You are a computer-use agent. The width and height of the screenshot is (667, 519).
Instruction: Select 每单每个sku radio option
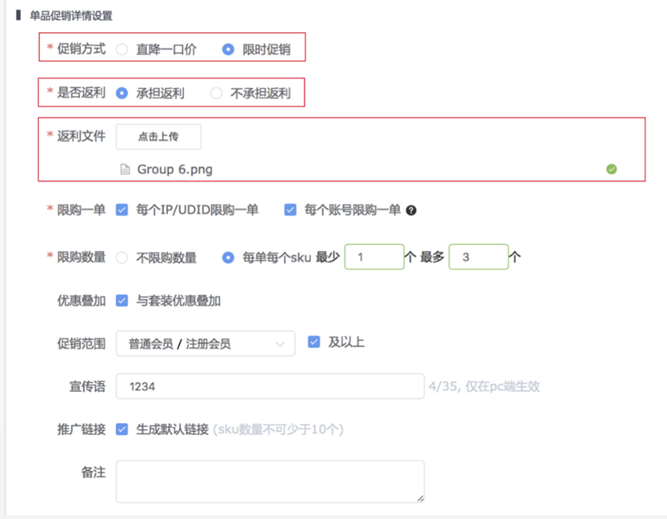(x=229, y=257)
